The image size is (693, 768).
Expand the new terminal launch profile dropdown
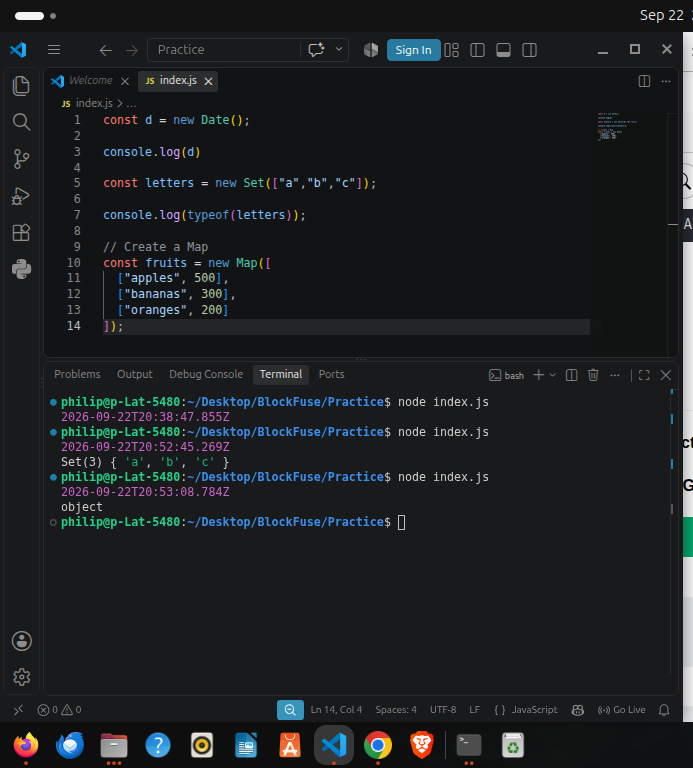(552, 375)
